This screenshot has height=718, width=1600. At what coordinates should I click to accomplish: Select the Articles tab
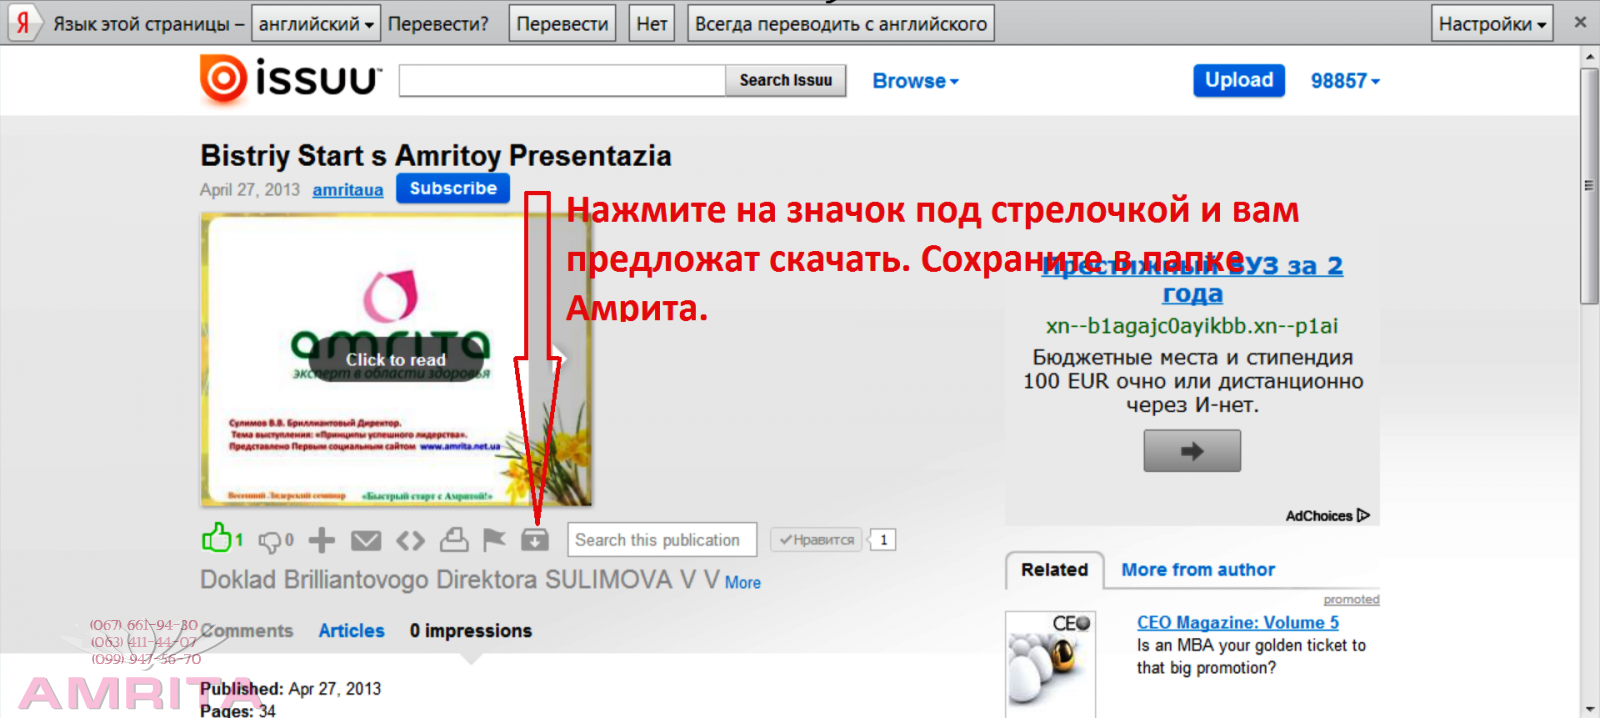pyautogui.click(x=351, y=631)
